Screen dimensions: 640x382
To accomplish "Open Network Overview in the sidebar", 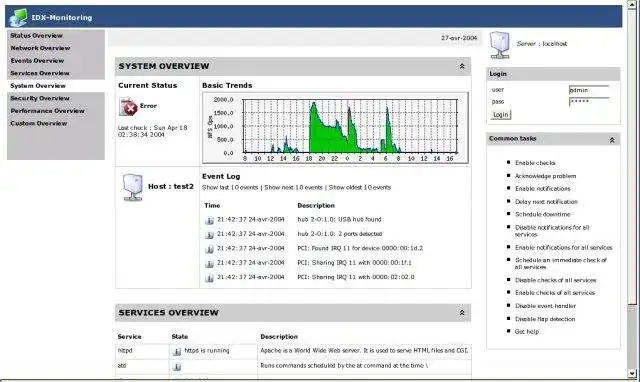I will point(40,48).
